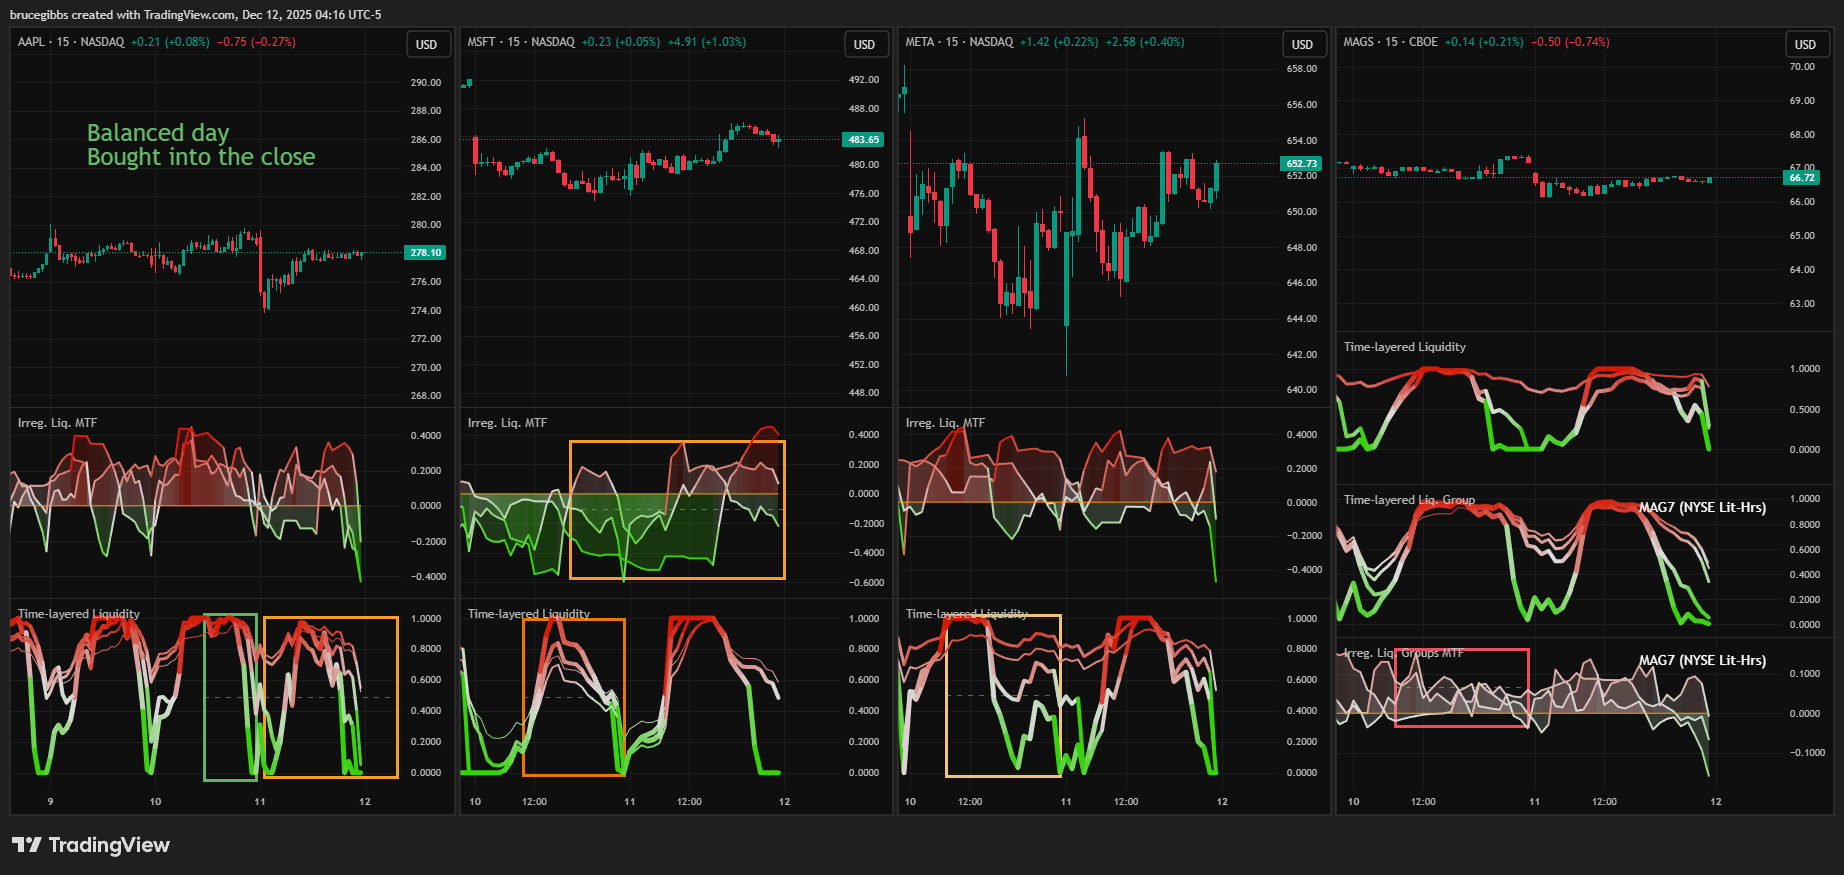
Task: Open the USD currency selector on AAPL chart
Action: click(426, 45)
